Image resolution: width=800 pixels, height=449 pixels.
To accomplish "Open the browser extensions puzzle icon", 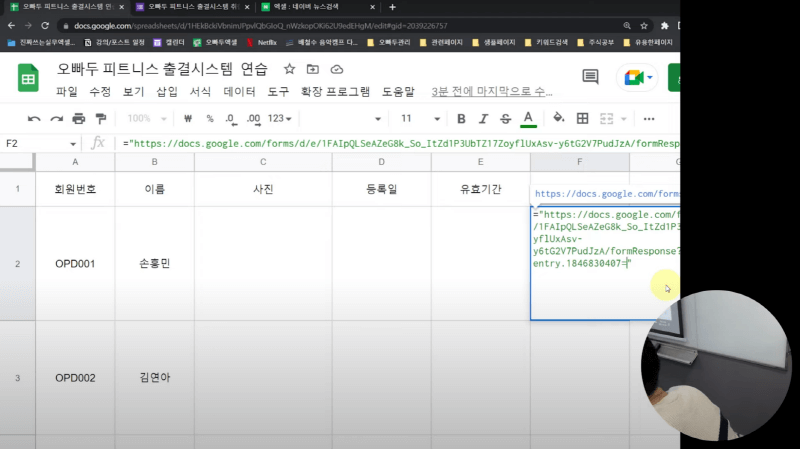I will 664,26.
